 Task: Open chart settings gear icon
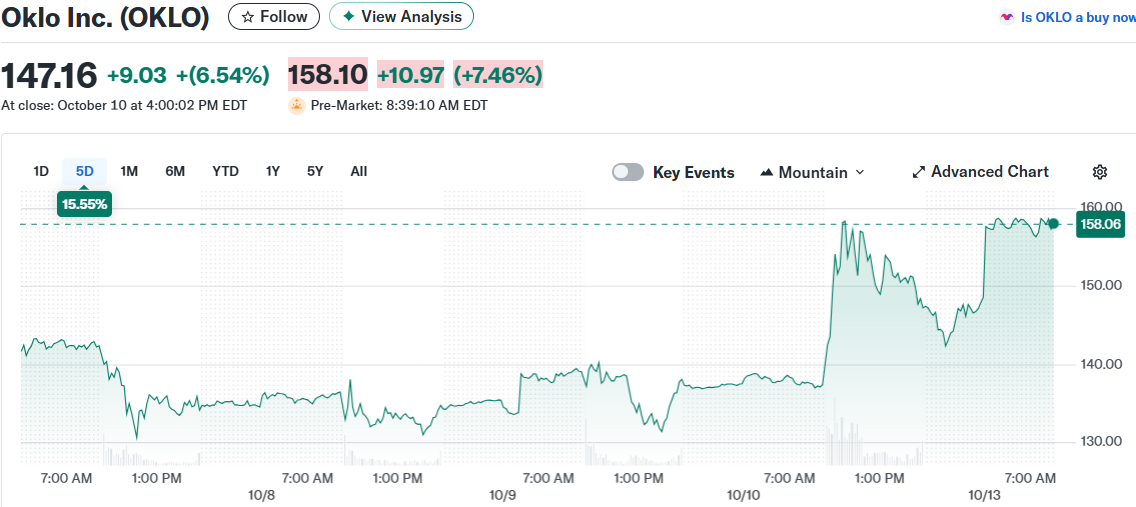[1100, 172]
